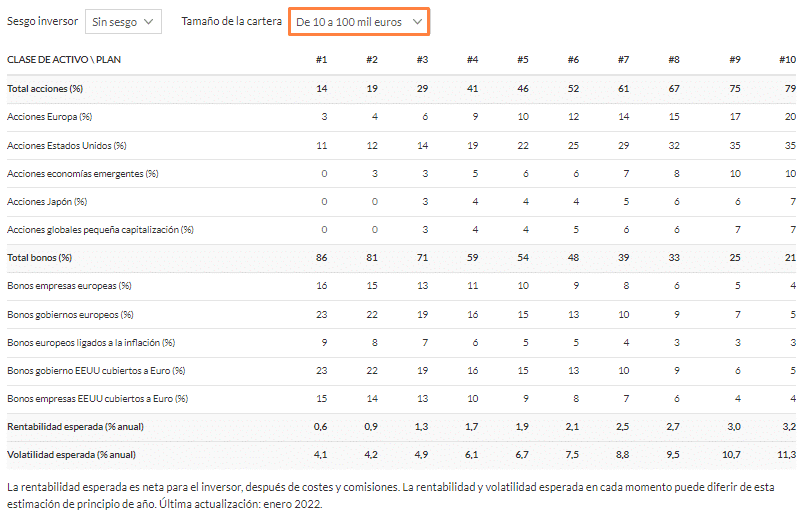The height and width of the screenshot is (515, 810).
Task: Click the 'Total acciones (%)' row label
Action: pos(45,88)
